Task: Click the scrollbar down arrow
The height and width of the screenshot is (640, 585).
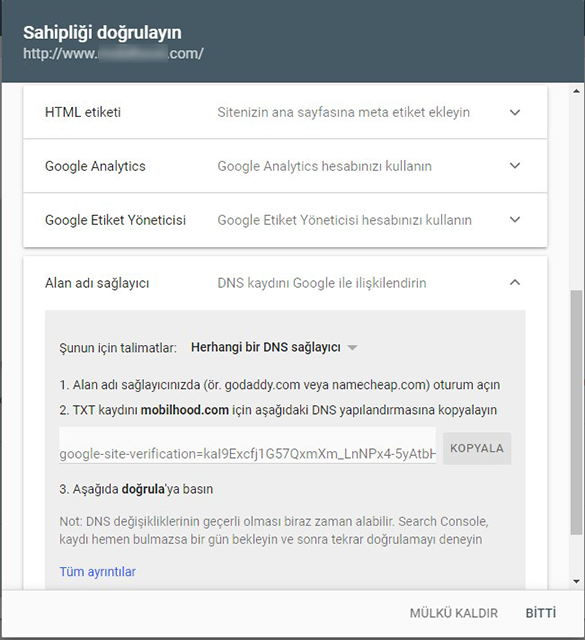Action: coord(576,581)
